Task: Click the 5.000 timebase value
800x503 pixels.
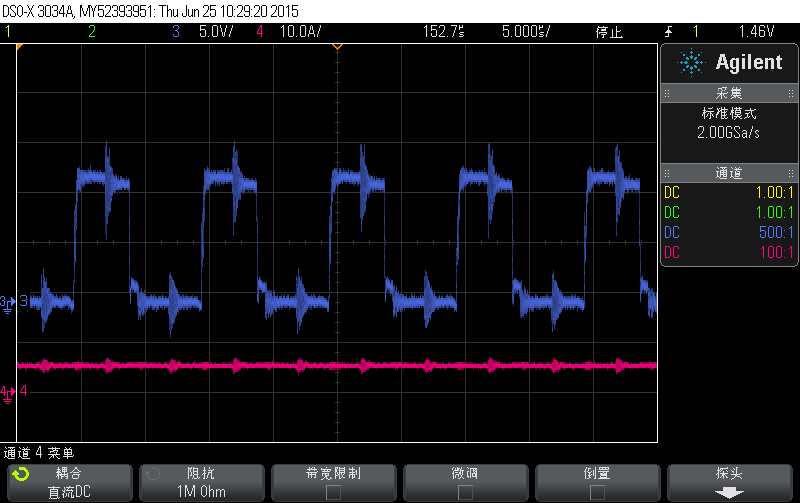Action: coord(526,32)
